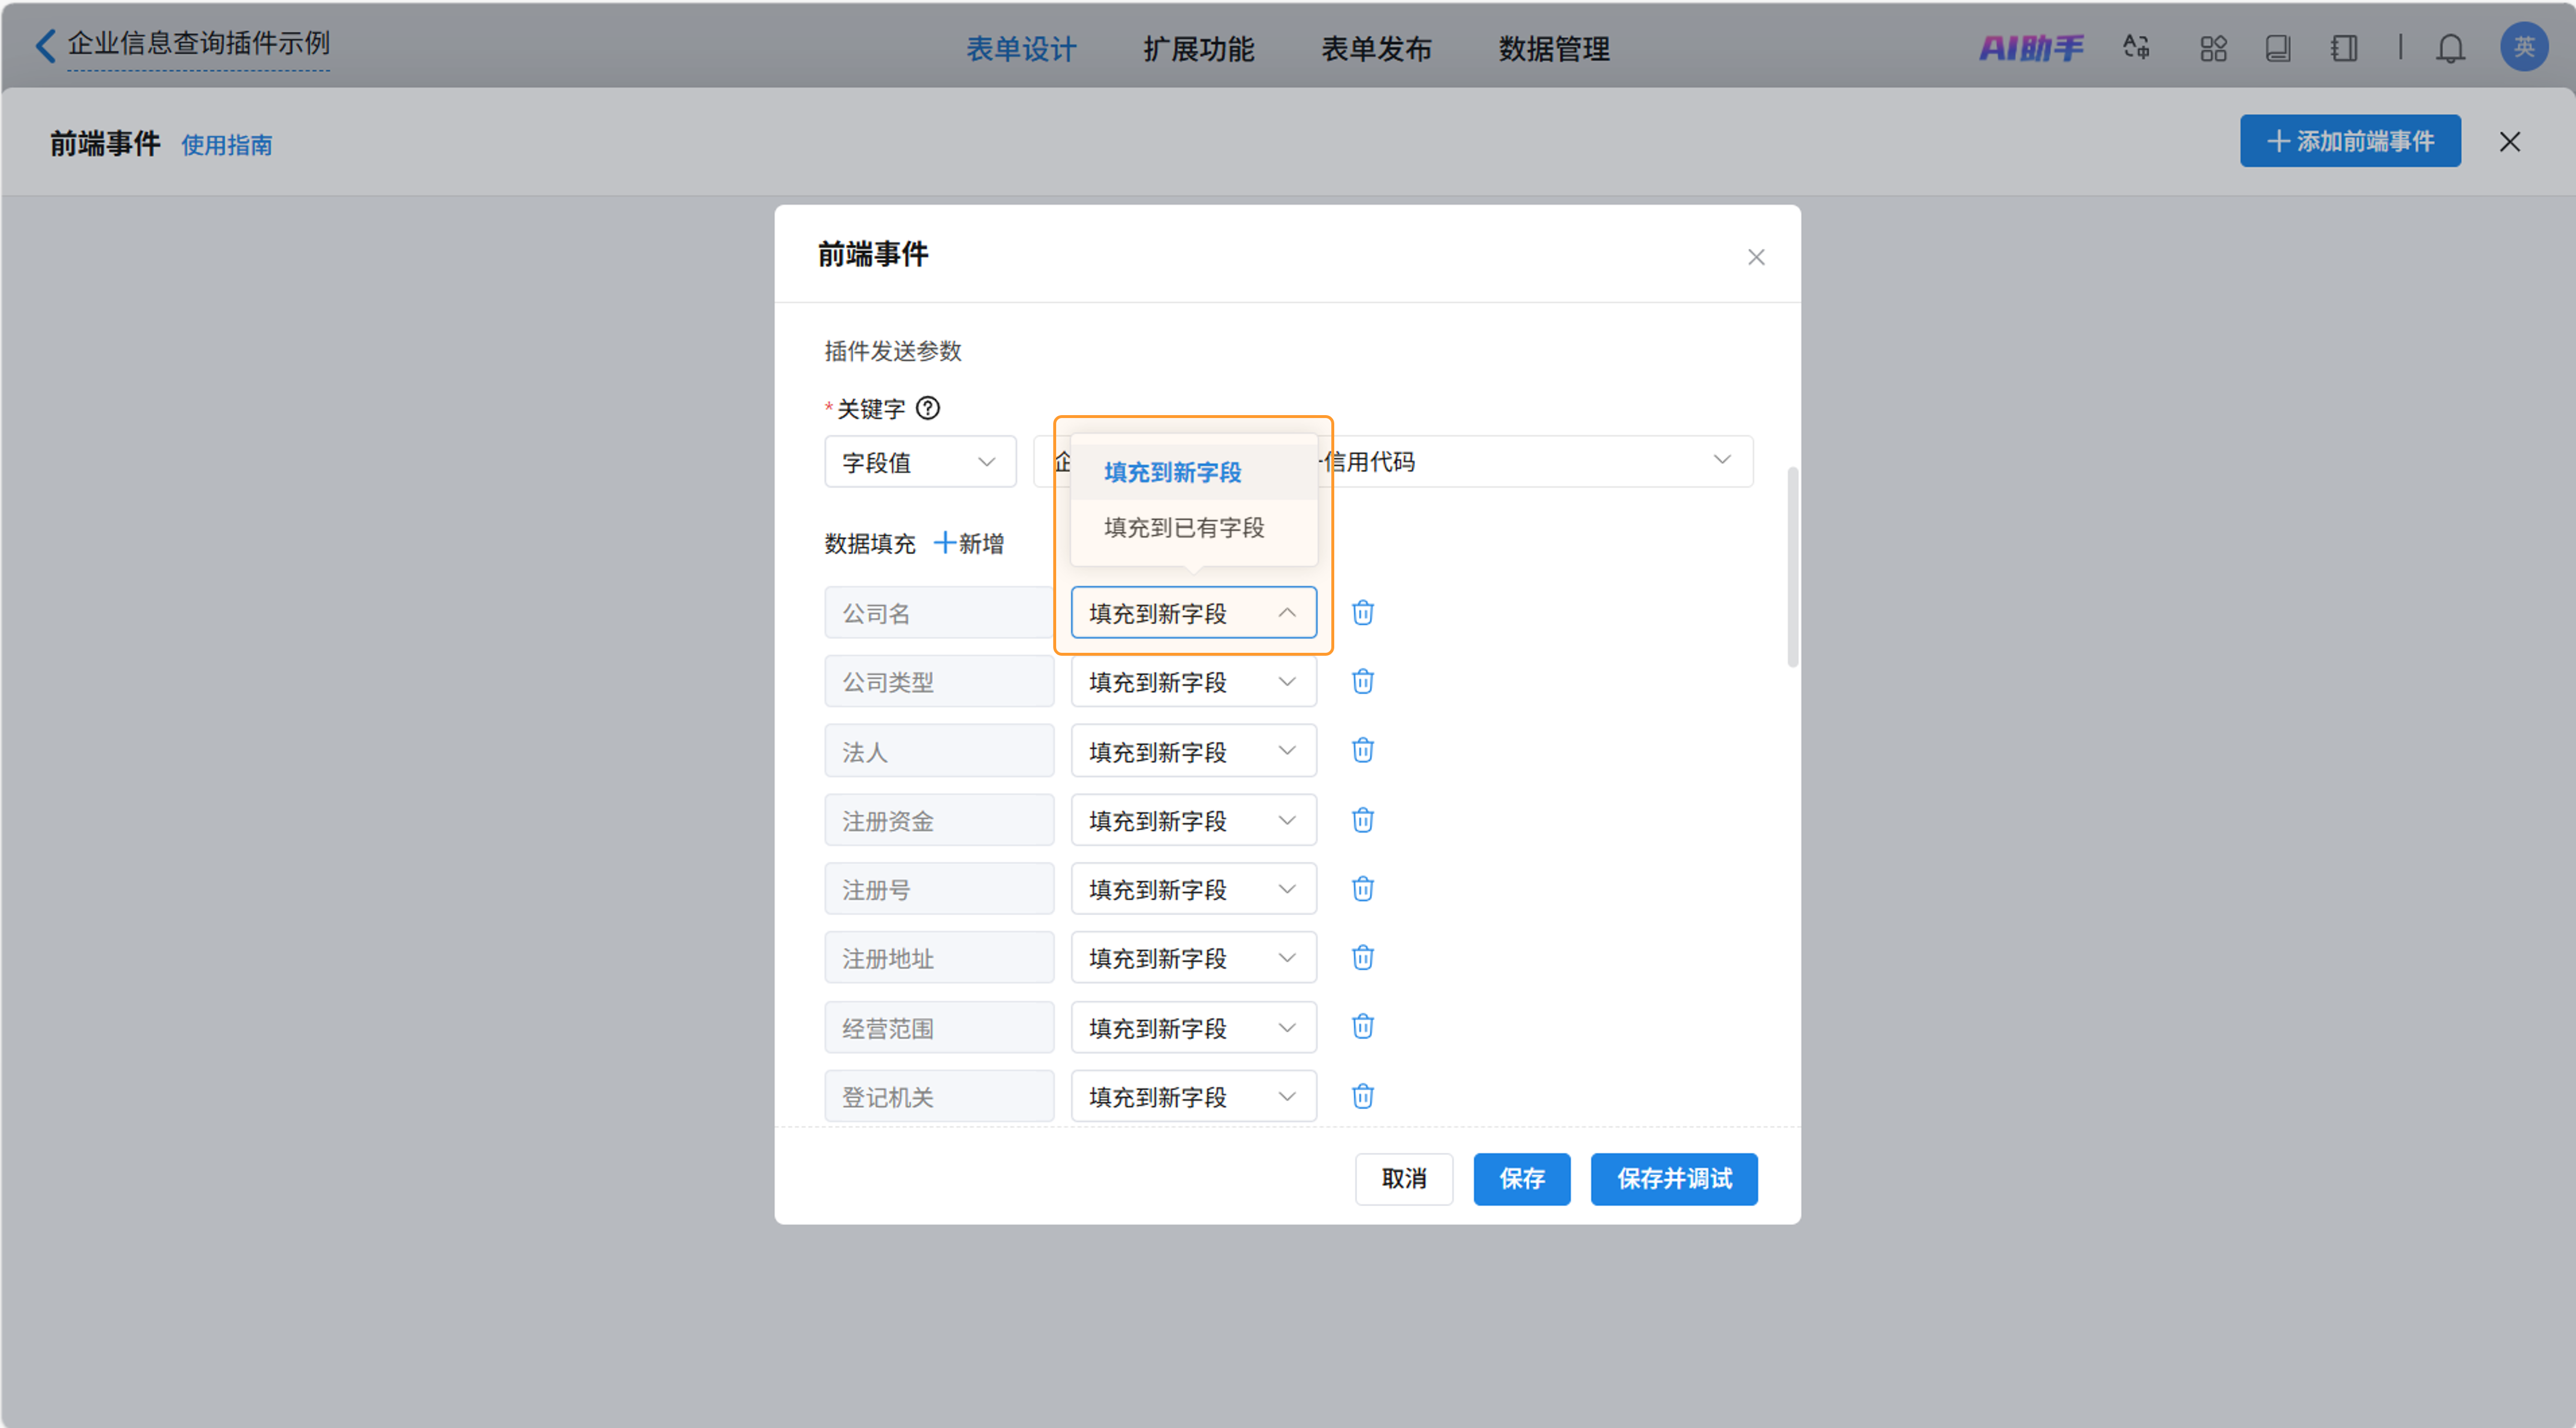
Task: Open the four-squares app grid icon
Action: tap(2213, 48)
